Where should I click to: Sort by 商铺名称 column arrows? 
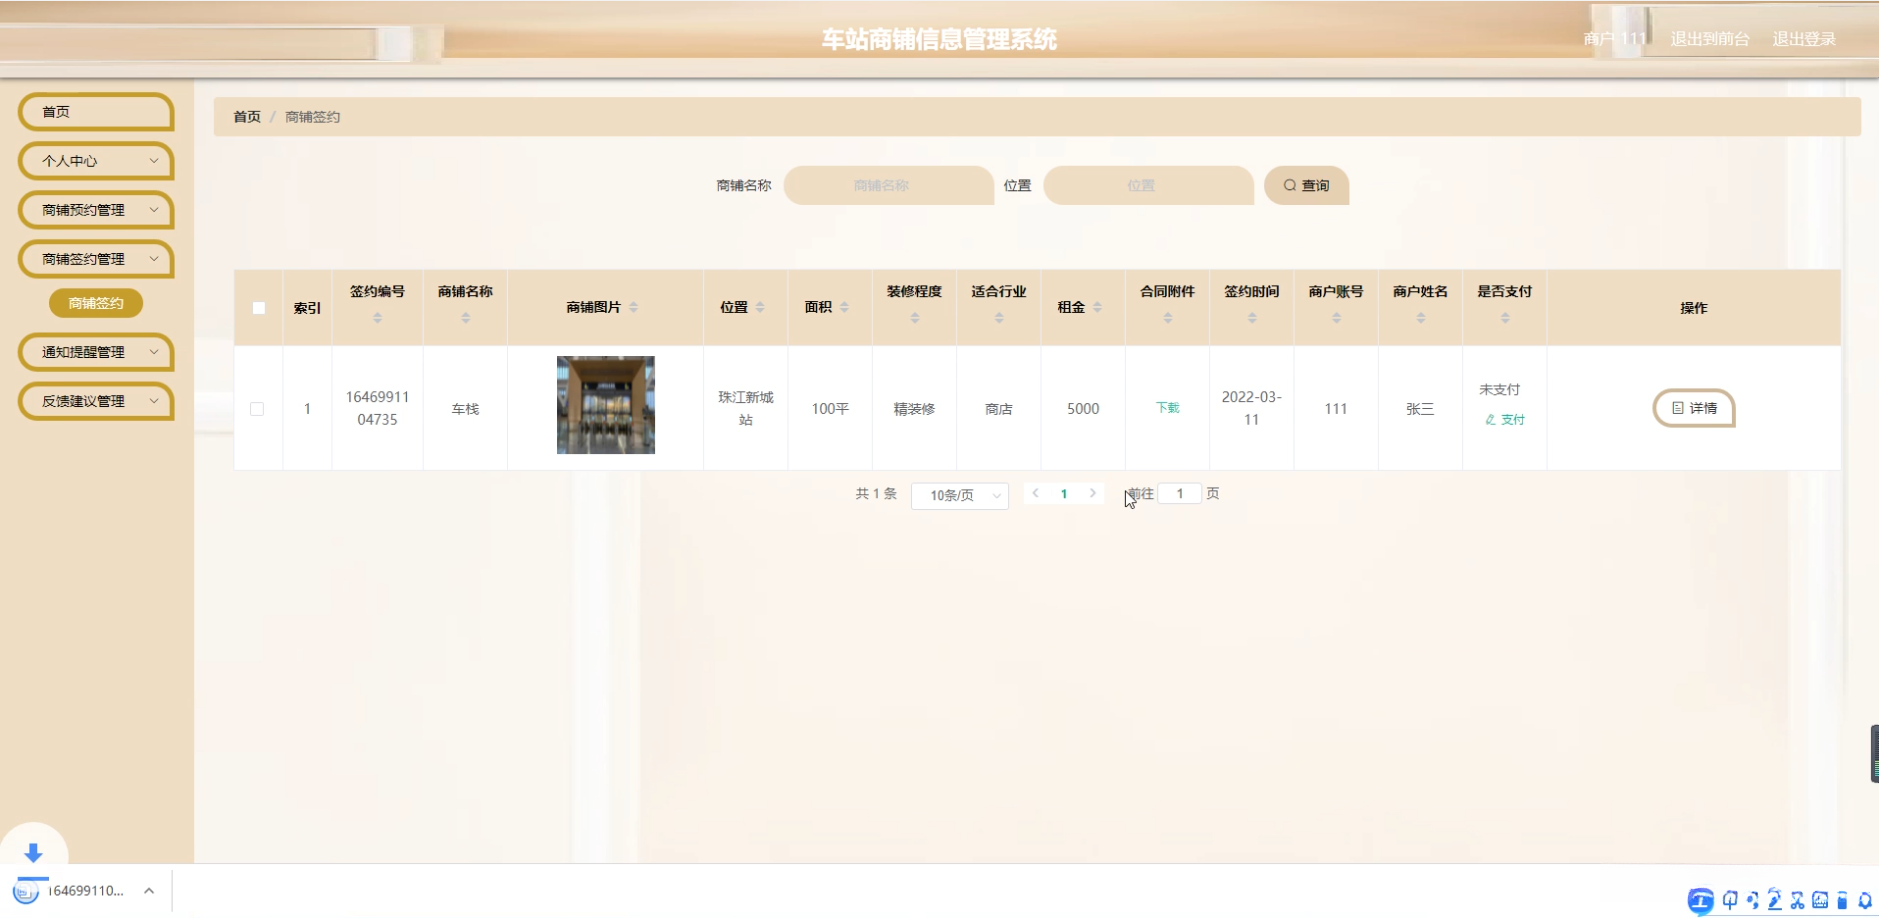coord(465,318)
